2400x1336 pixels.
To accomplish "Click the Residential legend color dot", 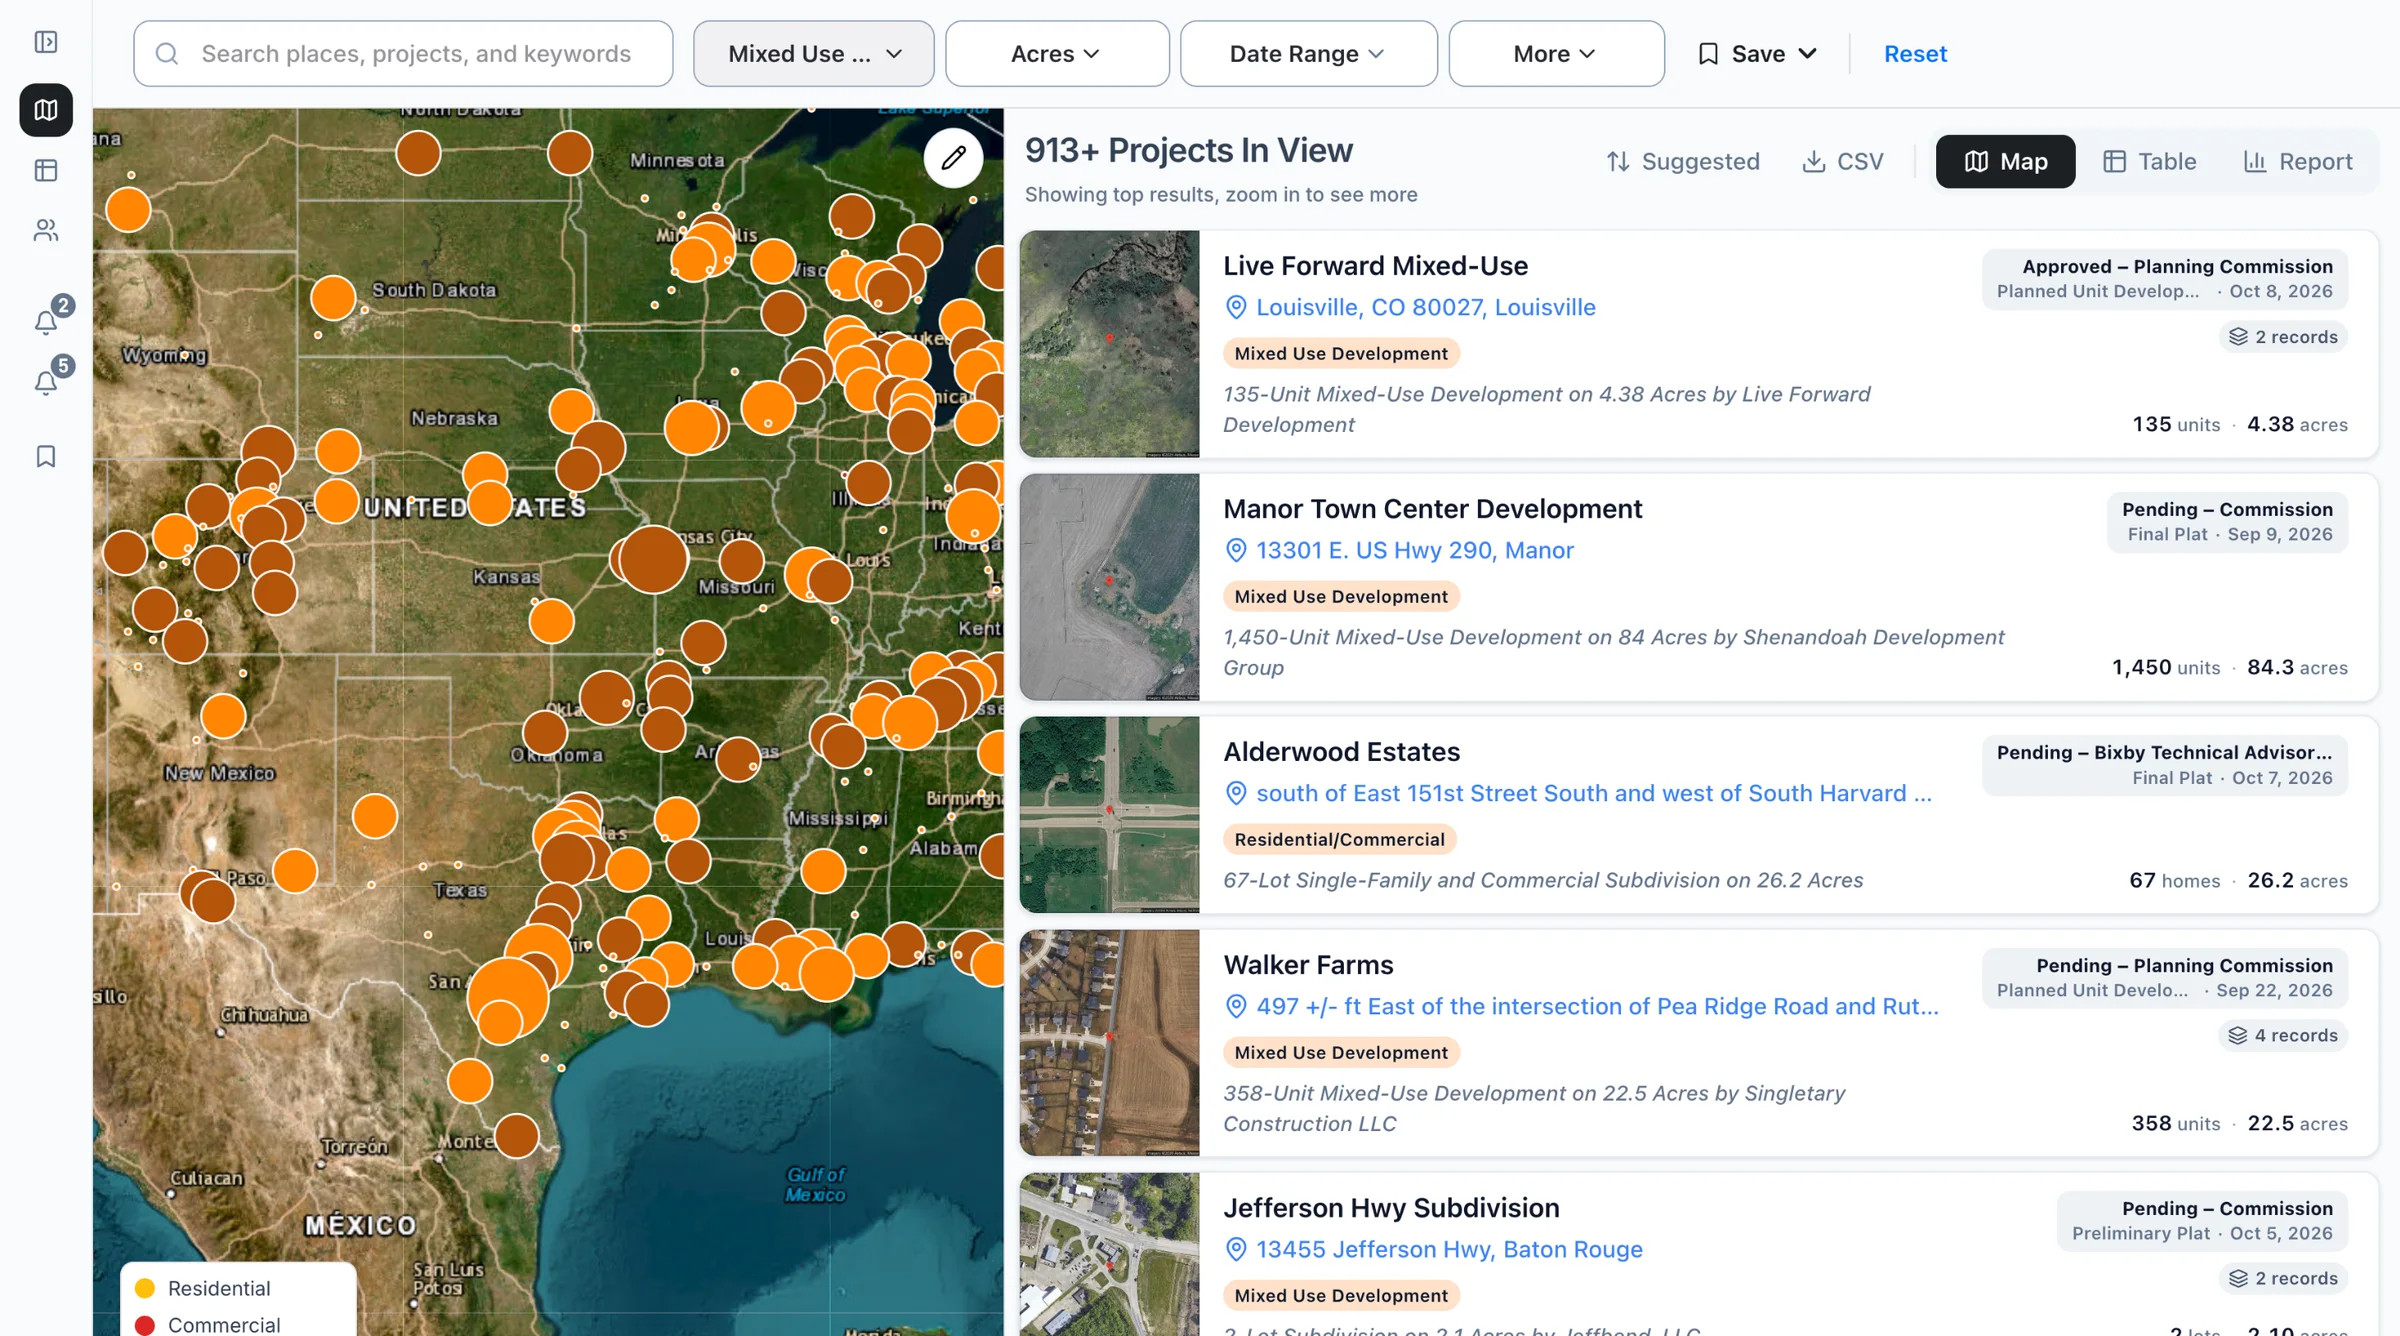I will (145, 1289).
